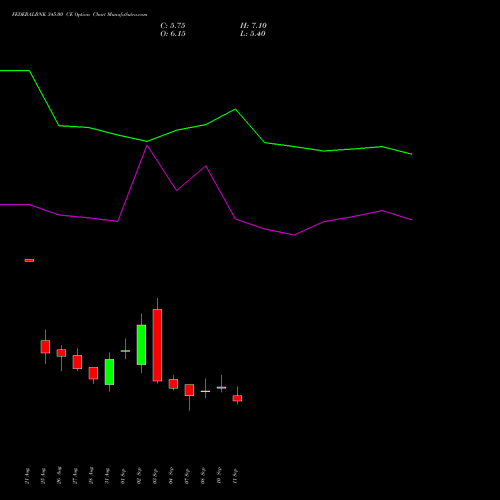
Task: Click the high value H: 7.10
Action: (253, 26)
